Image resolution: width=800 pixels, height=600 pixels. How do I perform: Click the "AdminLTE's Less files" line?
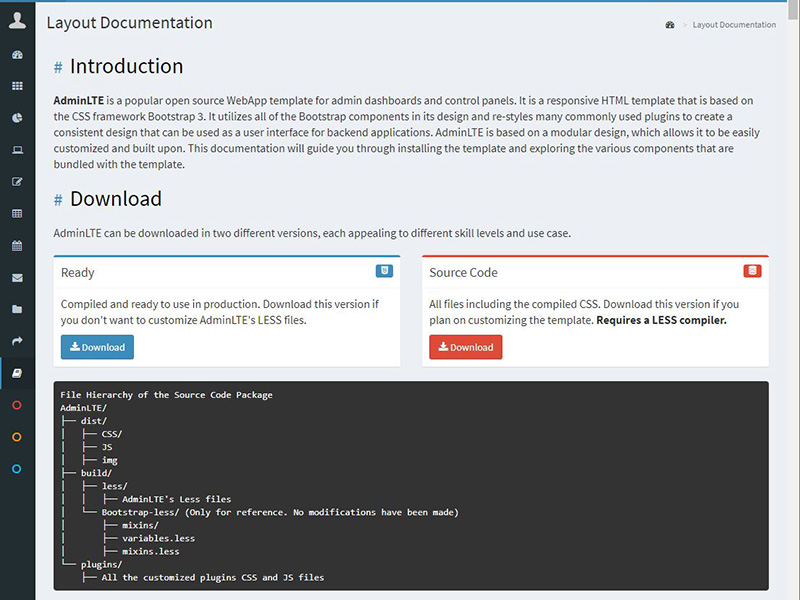(x=177, y=499)
